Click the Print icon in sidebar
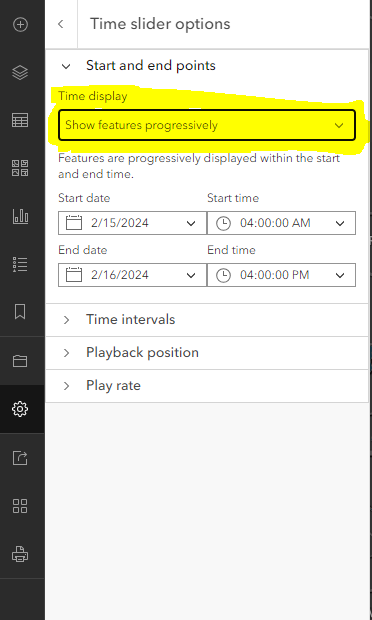The width and height of the screenshot is (372, 620). point(20,554)
